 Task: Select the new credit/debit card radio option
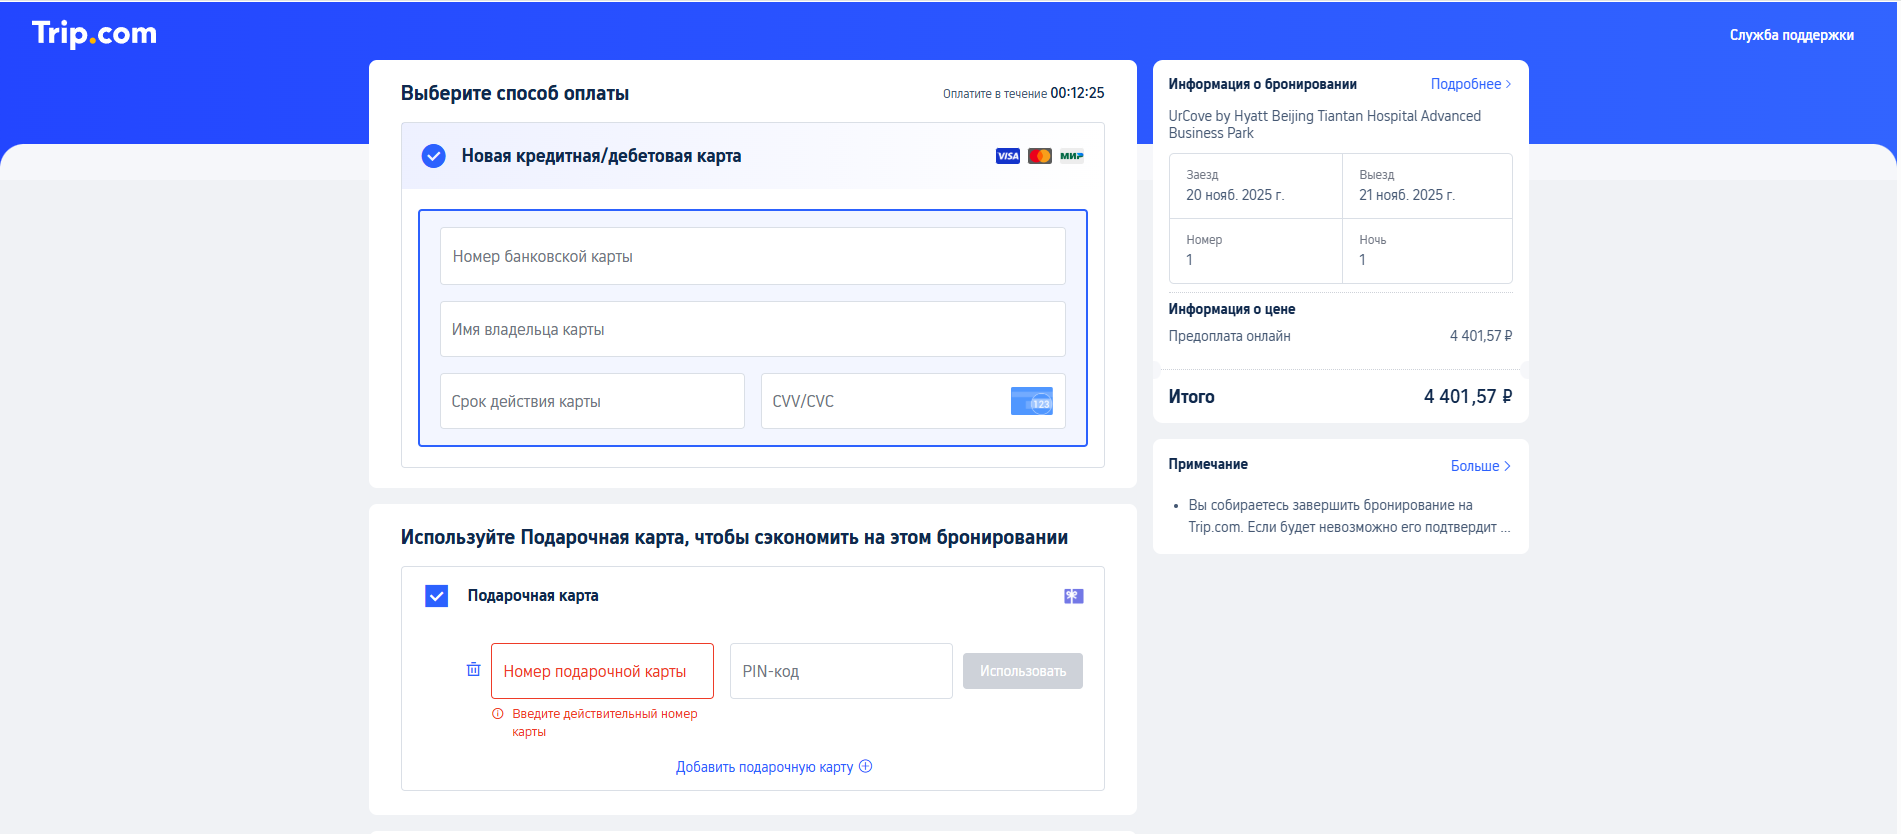pos(433,156)
